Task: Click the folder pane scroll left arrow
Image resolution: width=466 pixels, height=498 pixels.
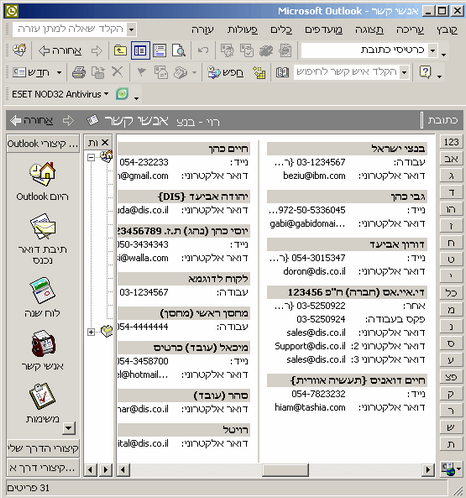Action: point(90,470)
